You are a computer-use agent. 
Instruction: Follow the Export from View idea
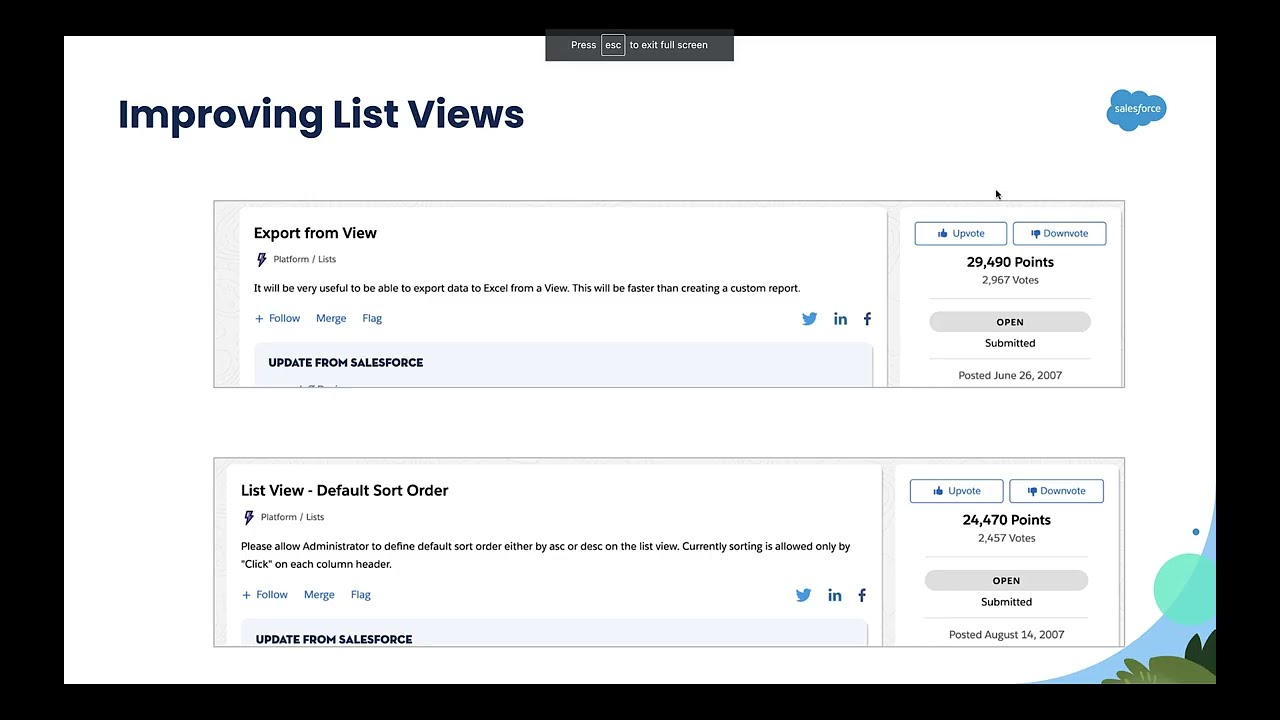277,318
